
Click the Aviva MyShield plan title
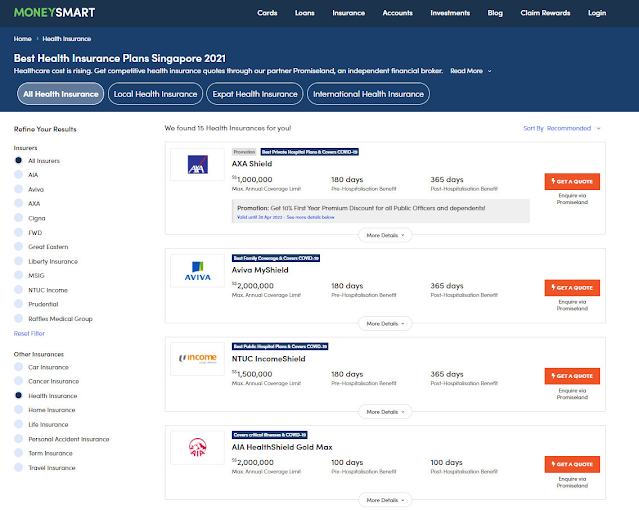coord(260,270)
